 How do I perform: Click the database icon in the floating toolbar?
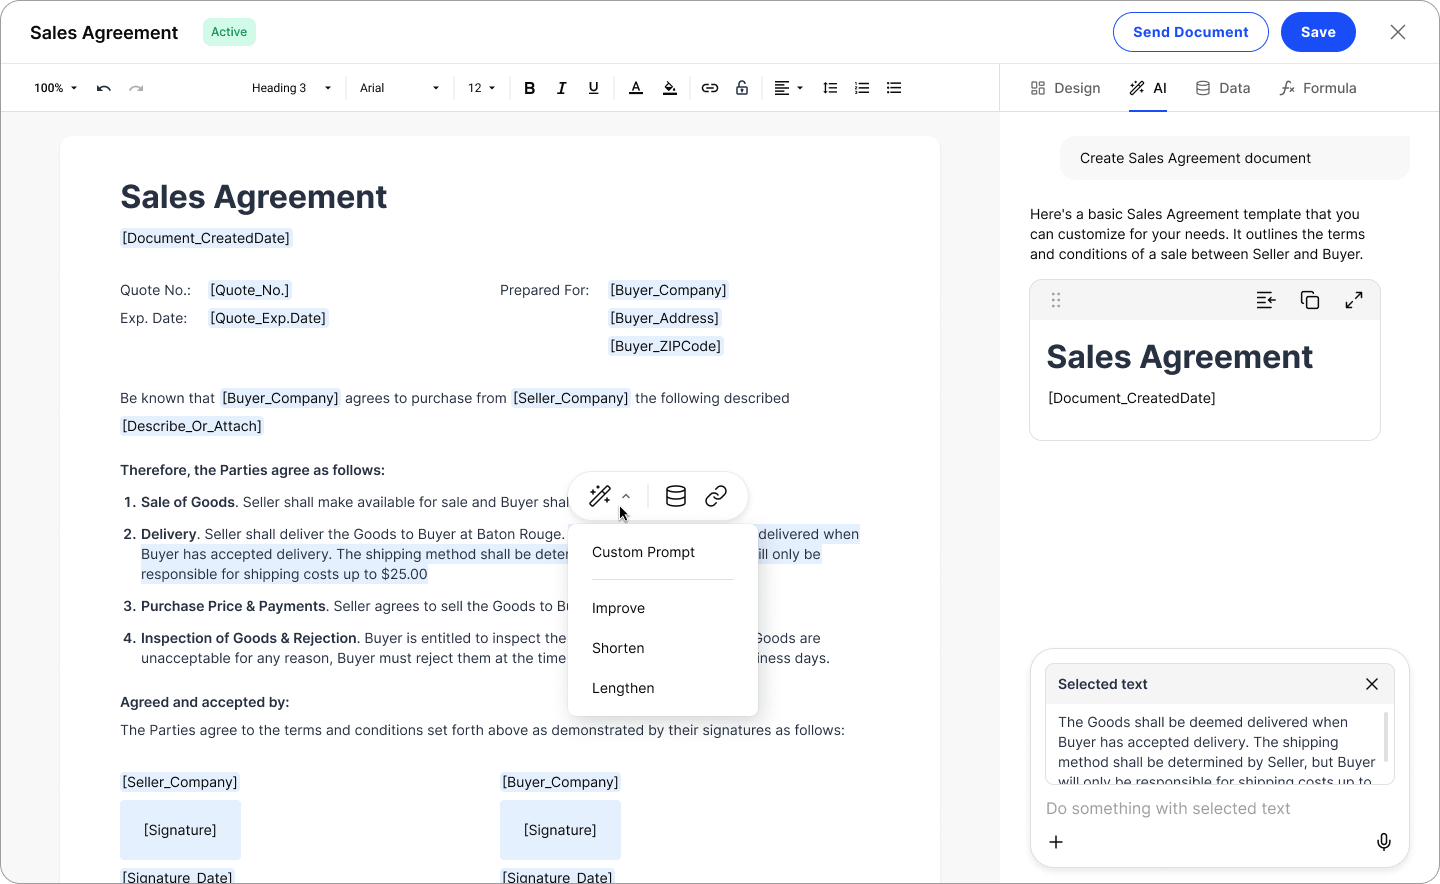(675, 495)
